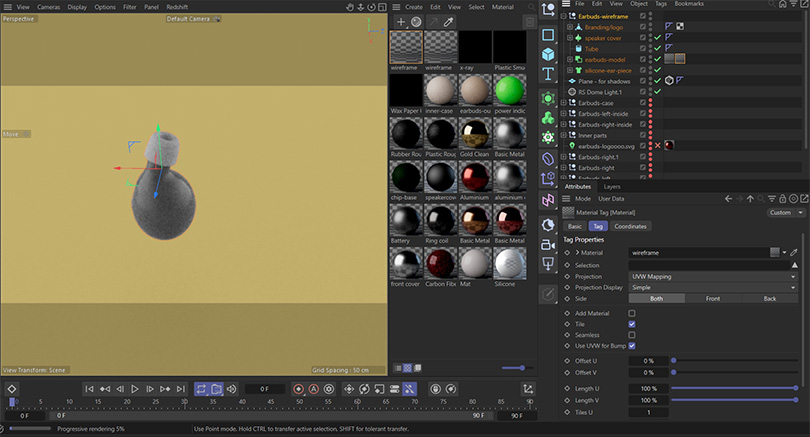Uncheck the Tile checkbox
The height and width of the screenshot is (437, 810).
pyautogui.click(x=631, y=324)
